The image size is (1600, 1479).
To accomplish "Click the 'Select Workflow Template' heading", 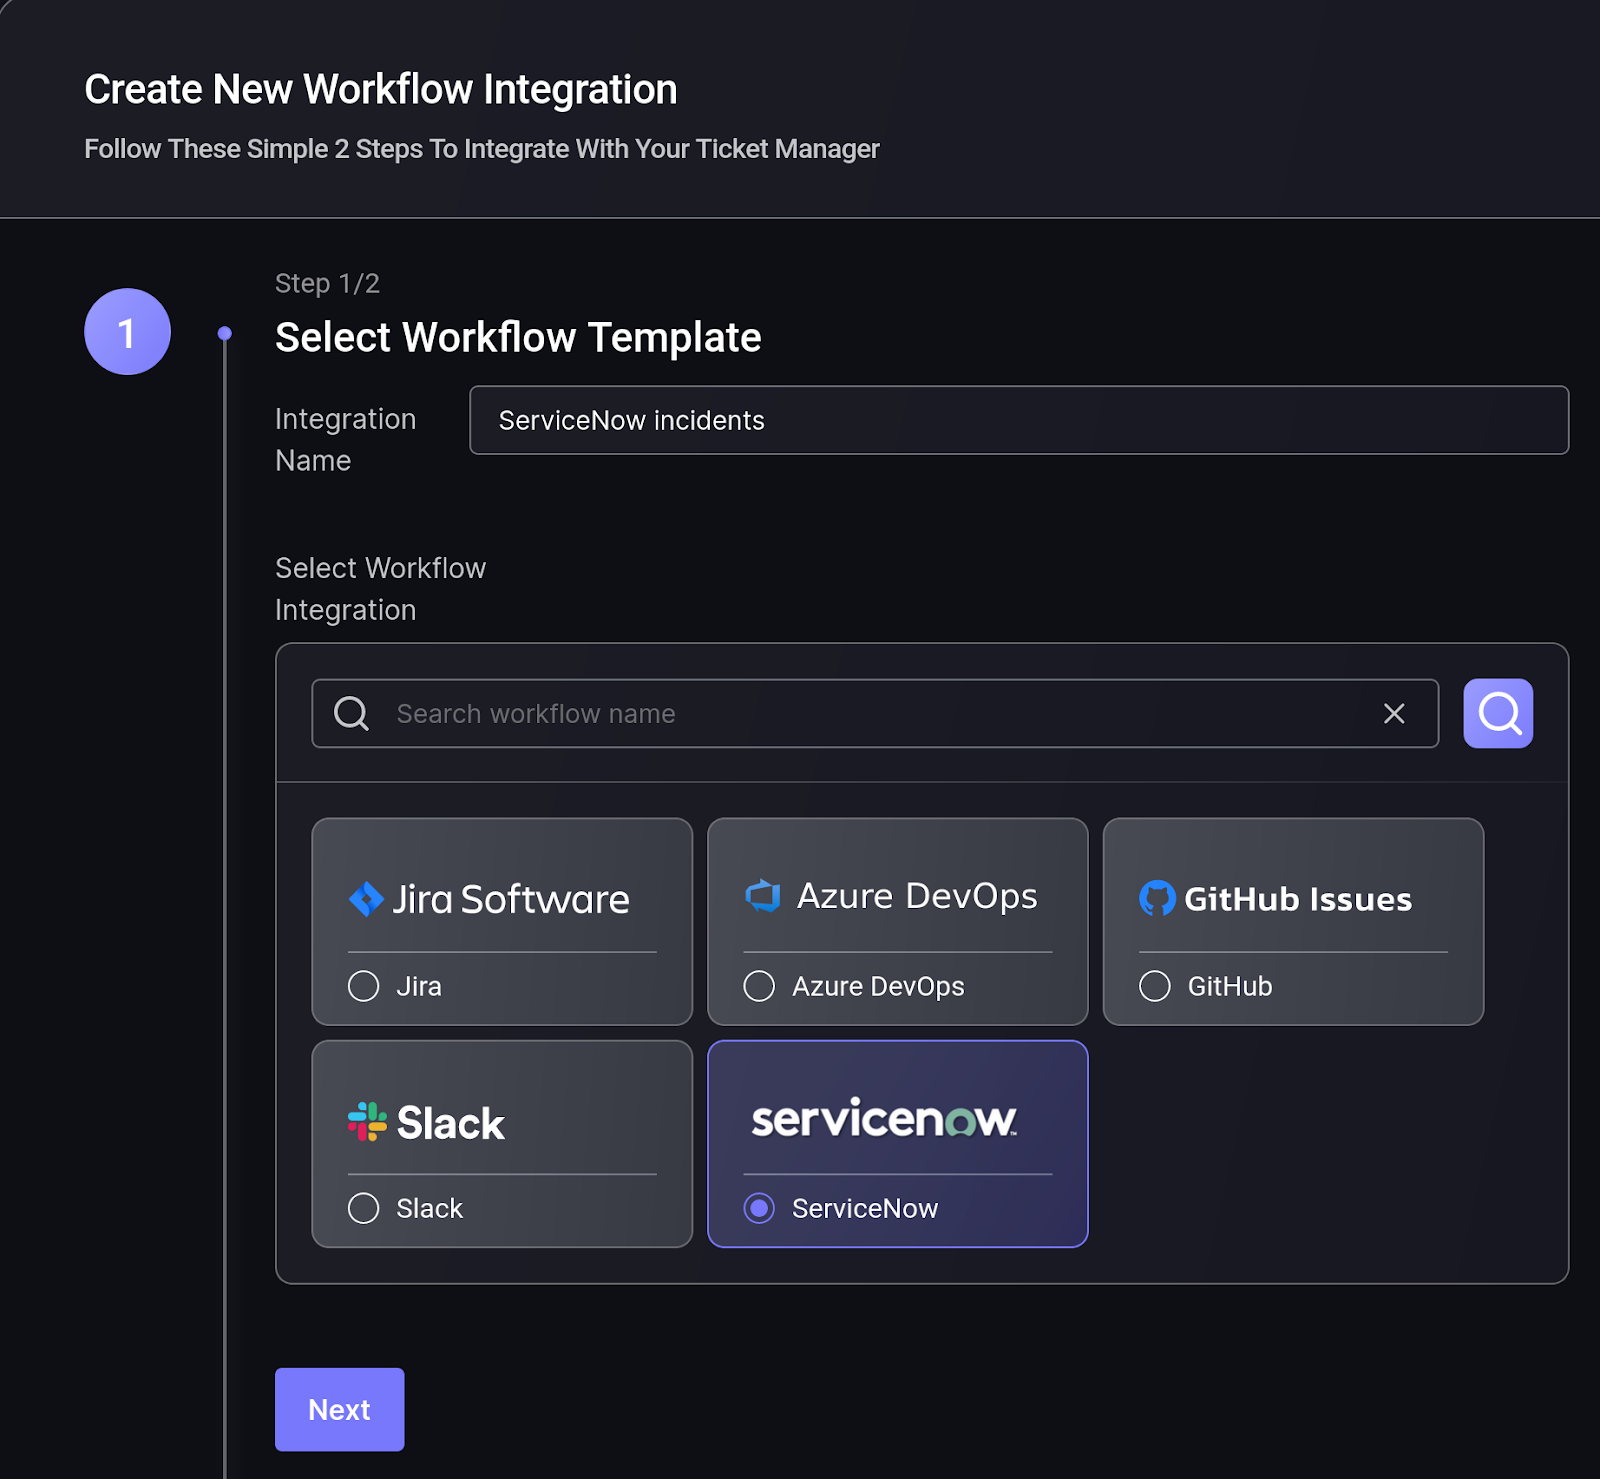I will [x=518, y=338].
